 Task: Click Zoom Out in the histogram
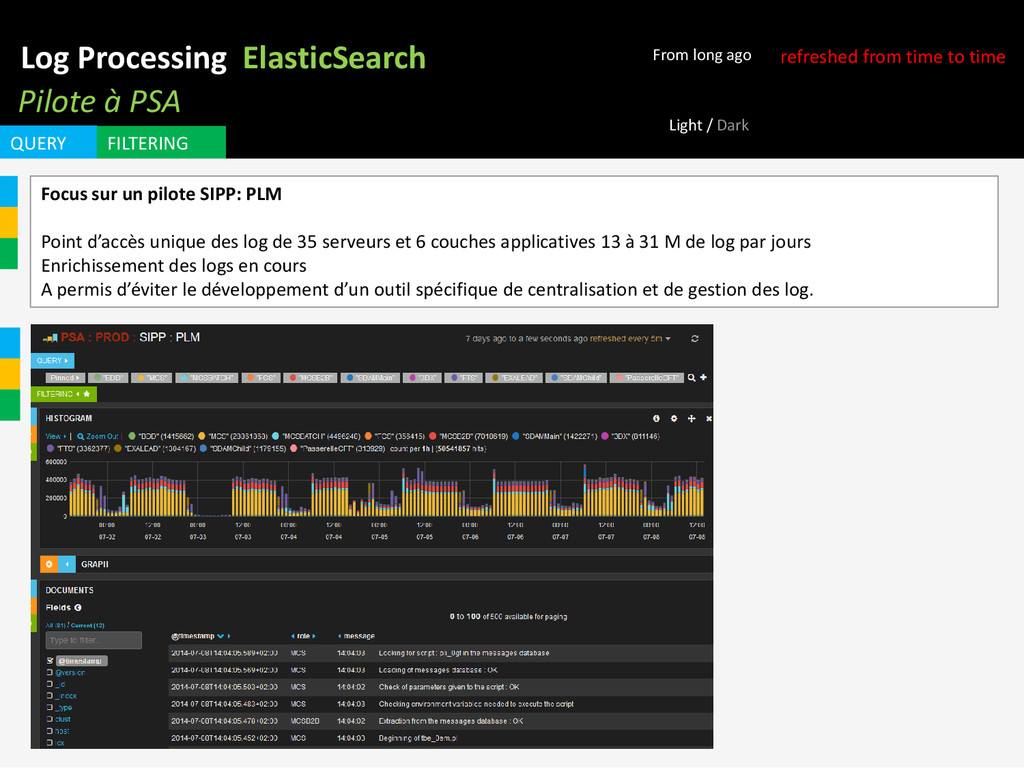(x=99, y=436)
